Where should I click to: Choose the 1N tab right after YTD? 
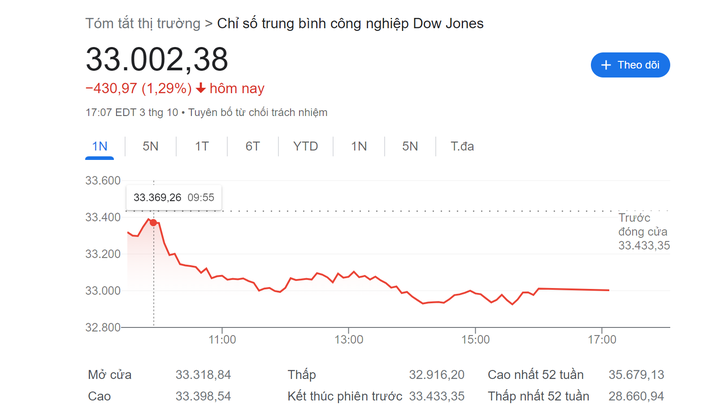tap(359, 146)
